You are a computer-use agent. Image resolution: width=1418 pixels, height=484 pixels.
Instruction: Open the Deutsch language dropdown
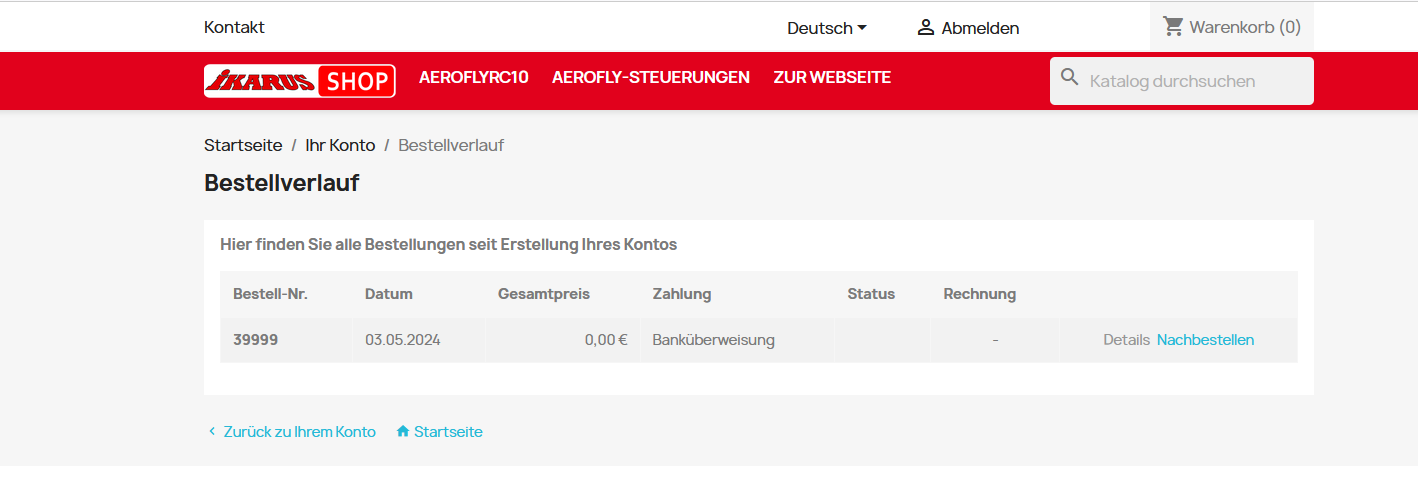tap(827, 28)
